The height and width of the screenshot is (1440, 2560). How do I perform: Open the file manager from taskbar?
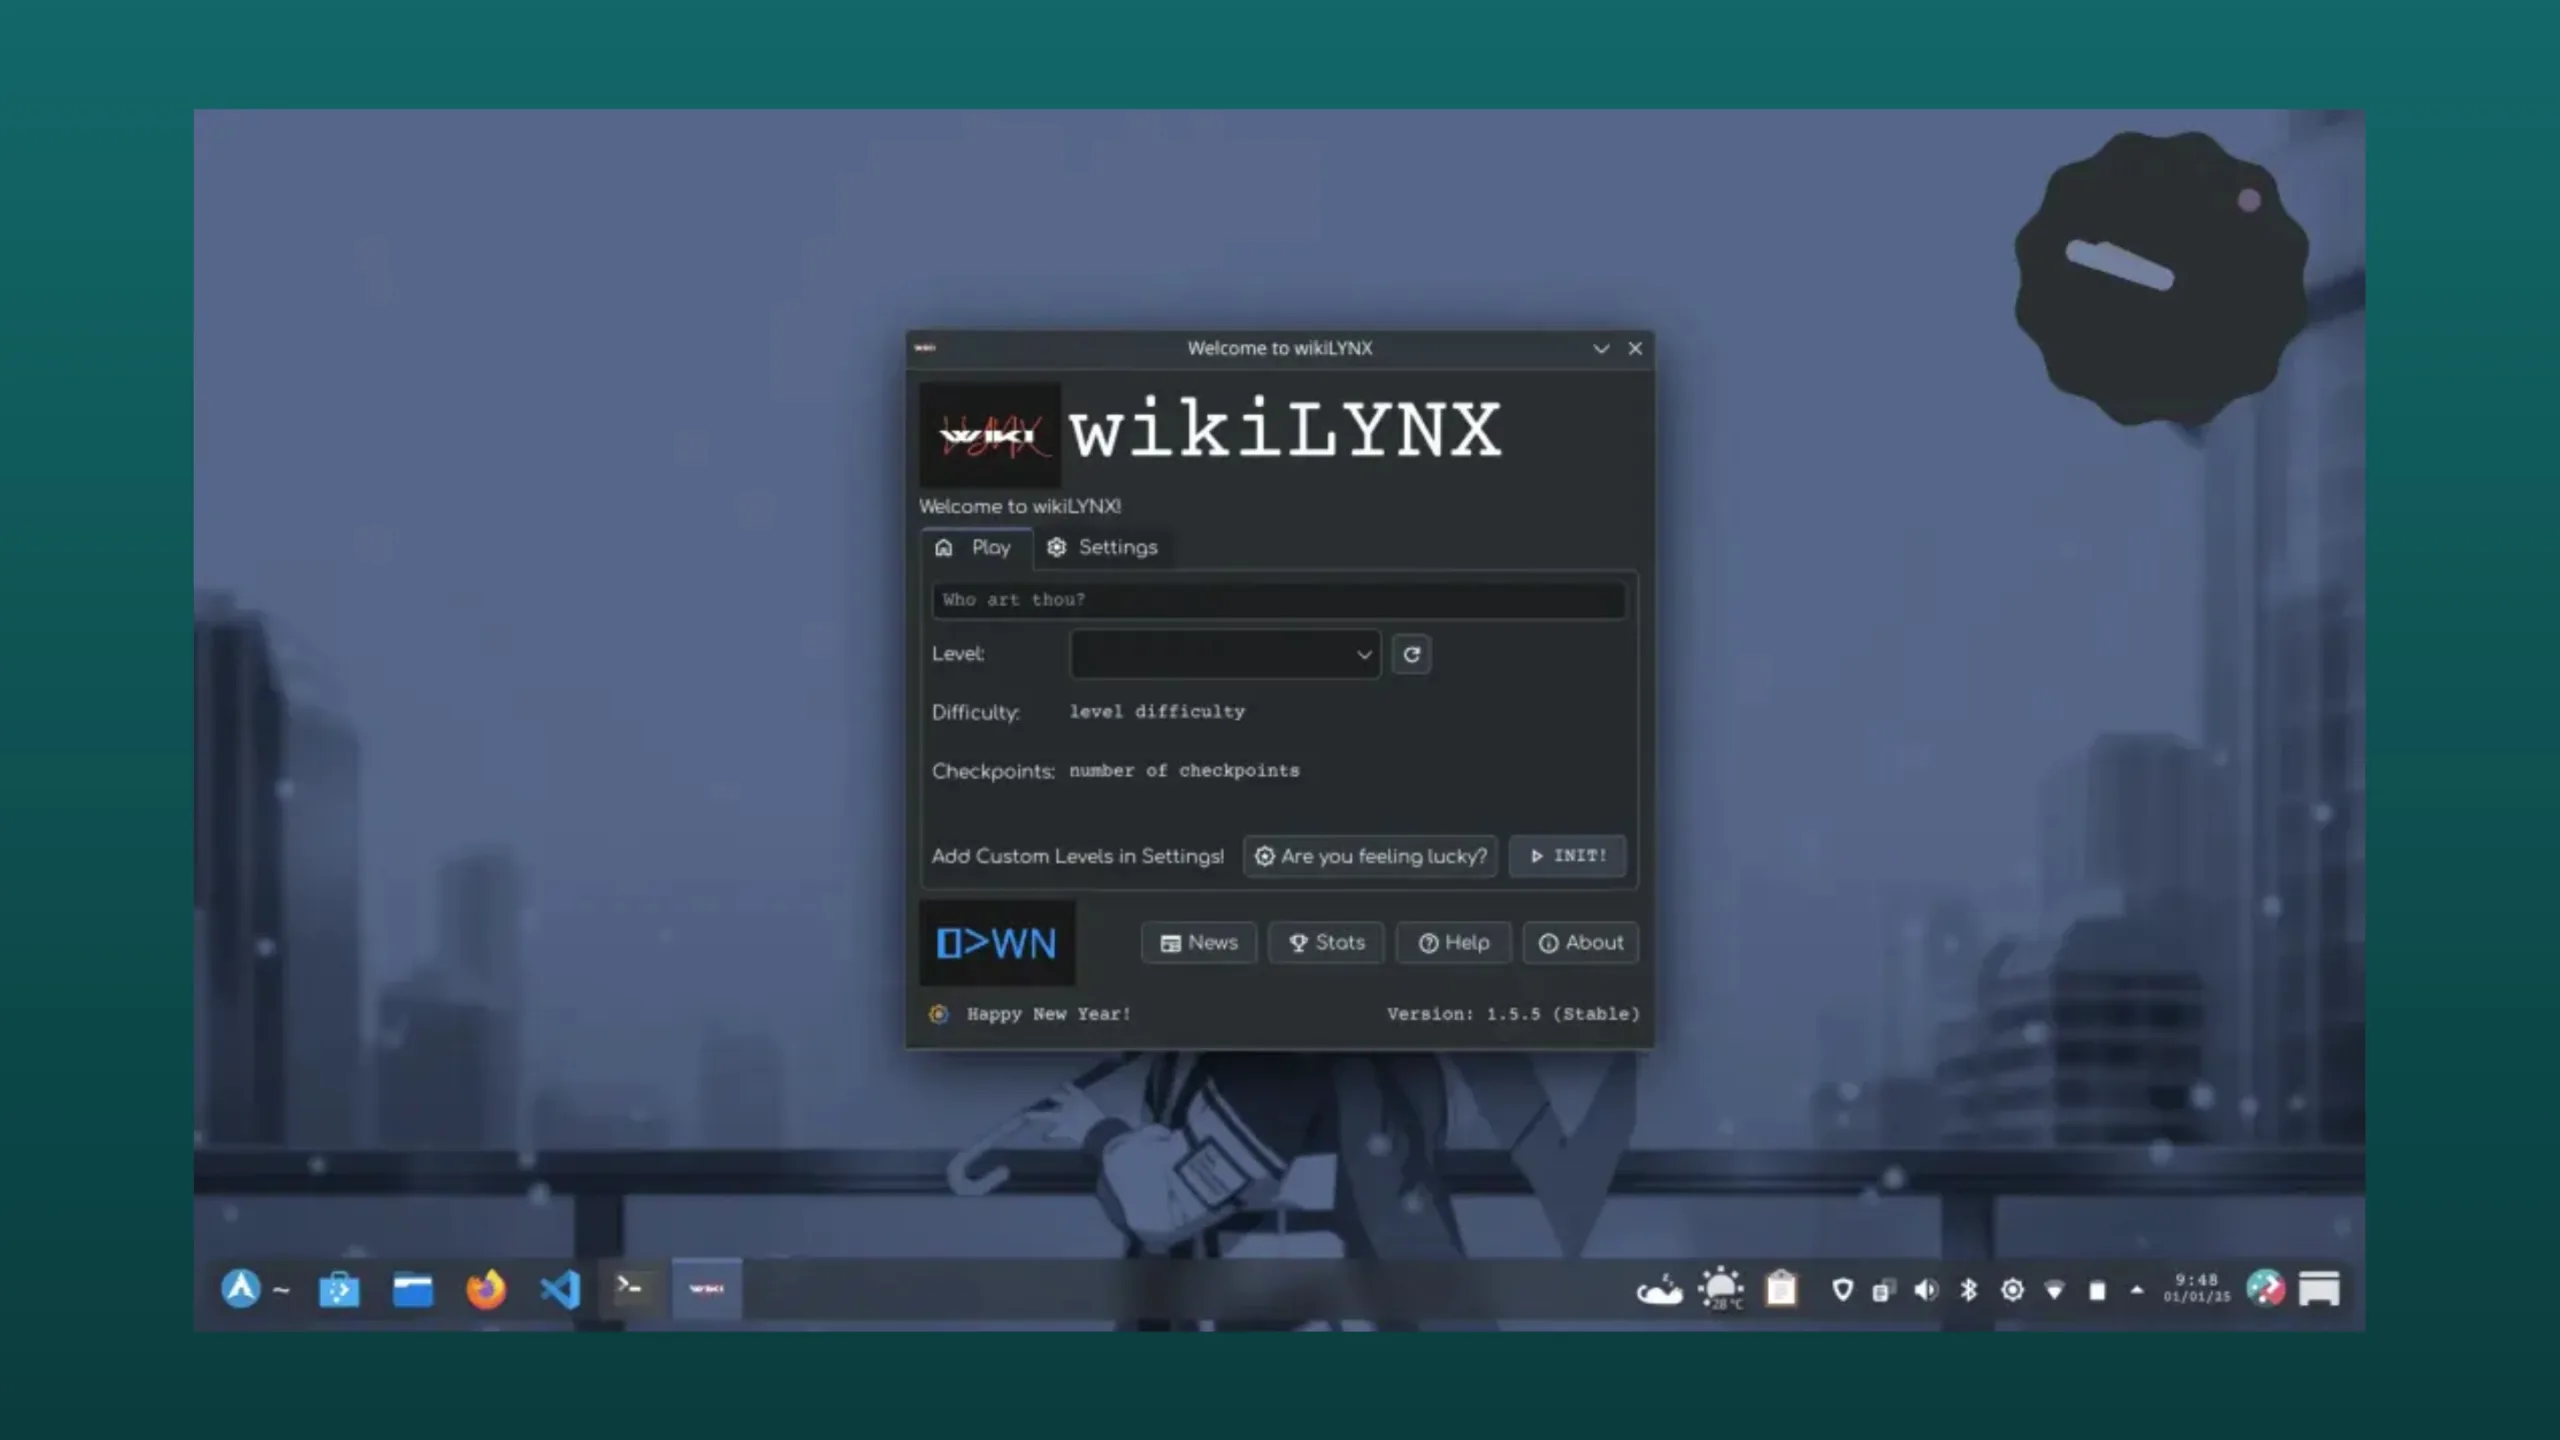point(412,1289)
